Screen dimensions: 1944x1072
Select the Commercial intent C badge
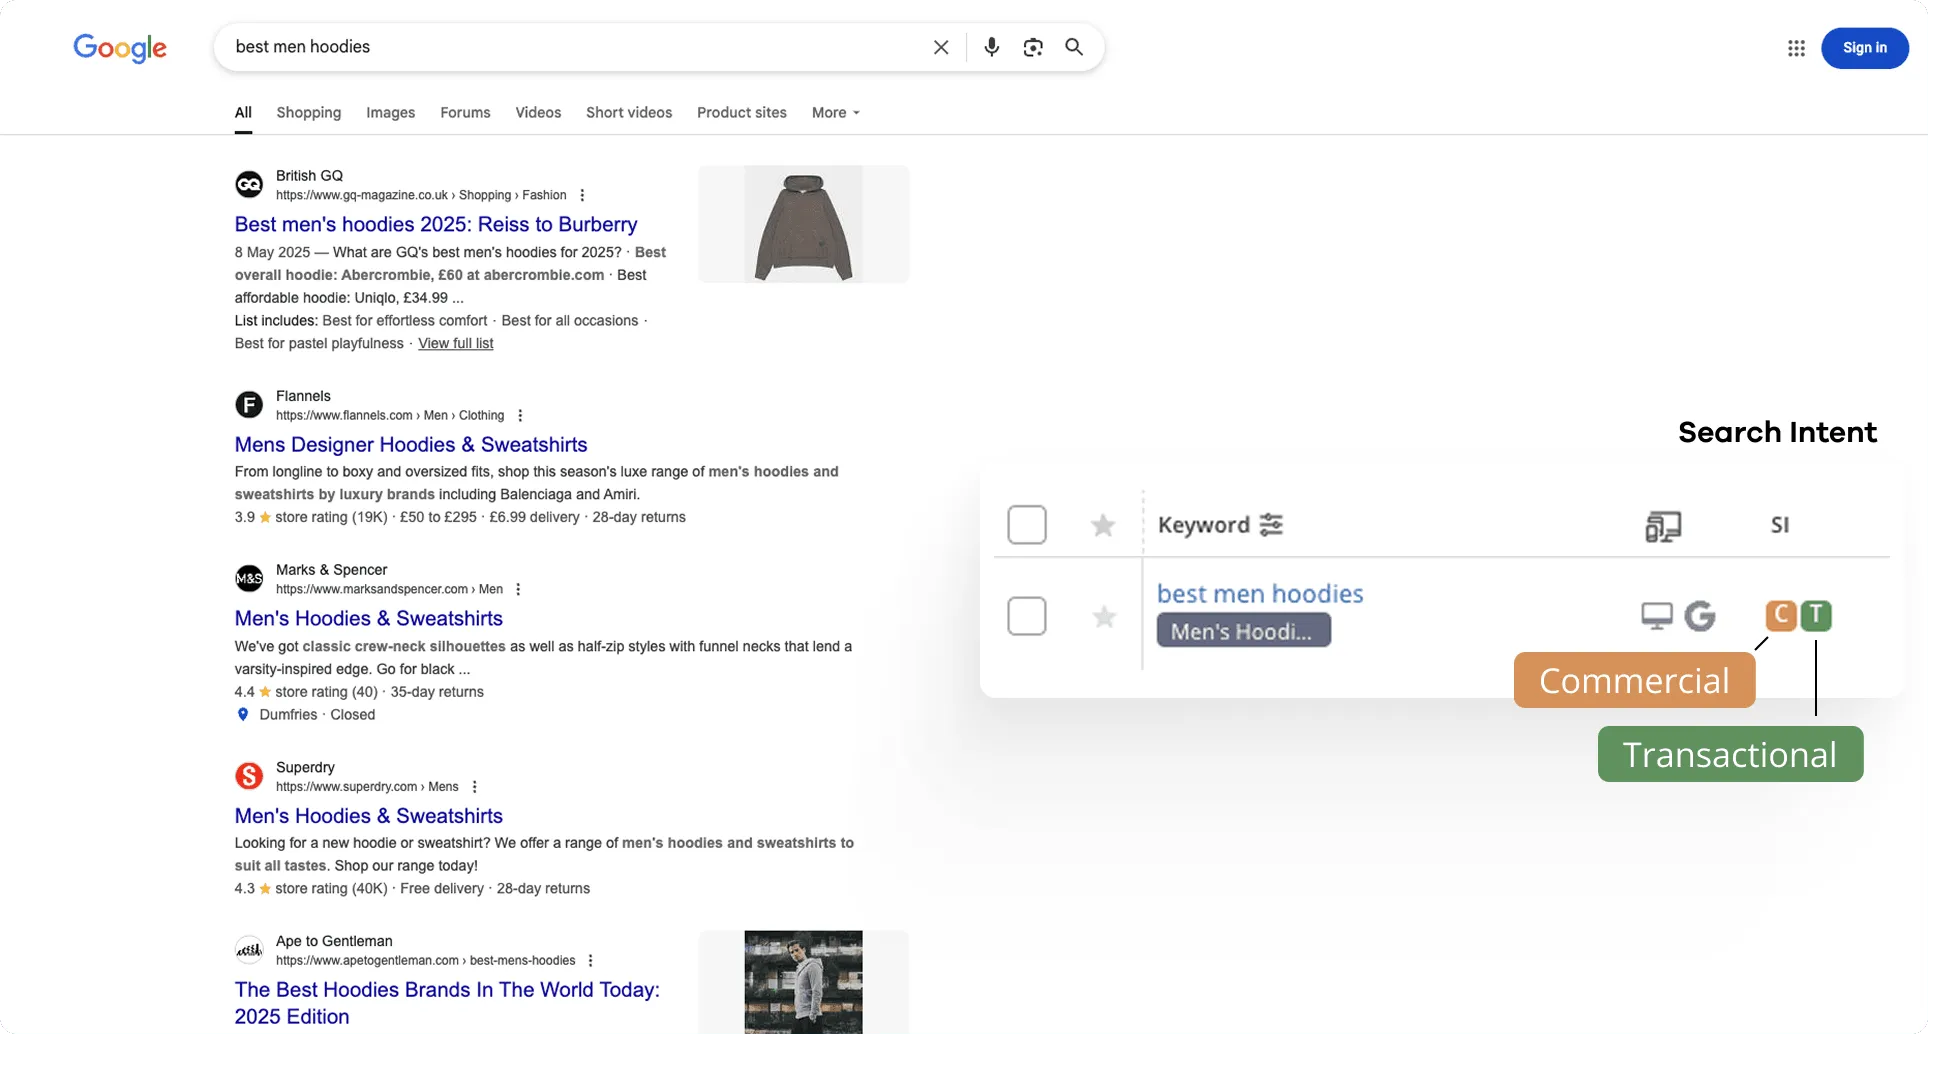coord(1780,616)
